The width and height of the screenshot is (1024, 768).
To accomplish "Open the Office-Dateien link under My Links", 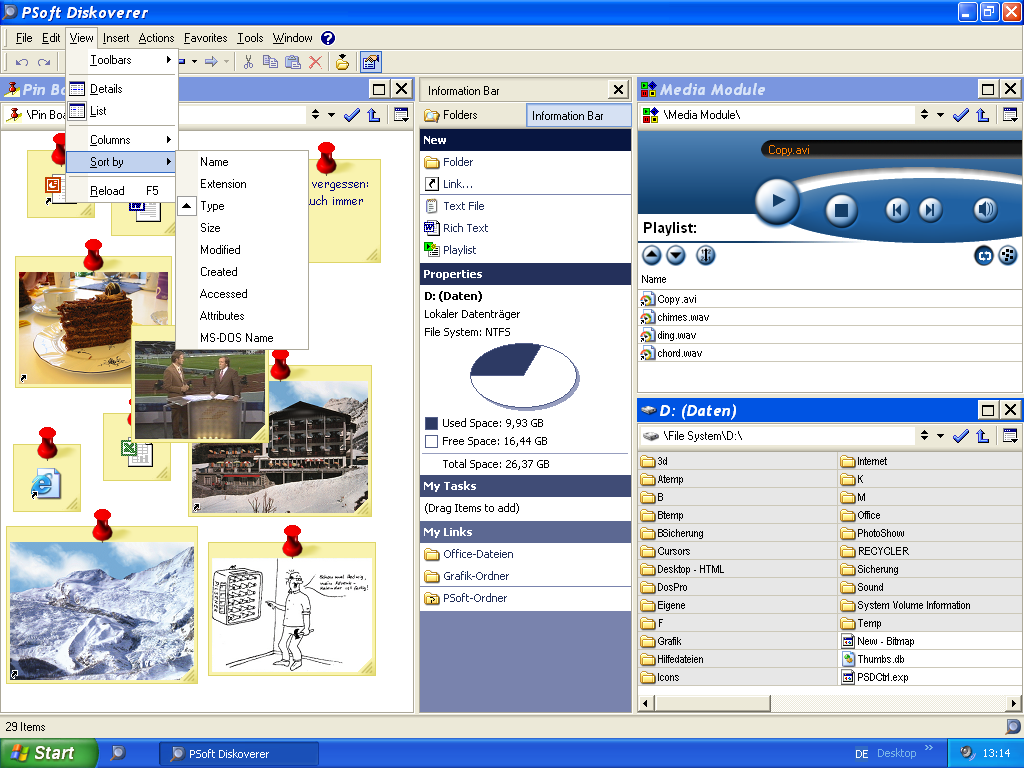I will point(478,554).
